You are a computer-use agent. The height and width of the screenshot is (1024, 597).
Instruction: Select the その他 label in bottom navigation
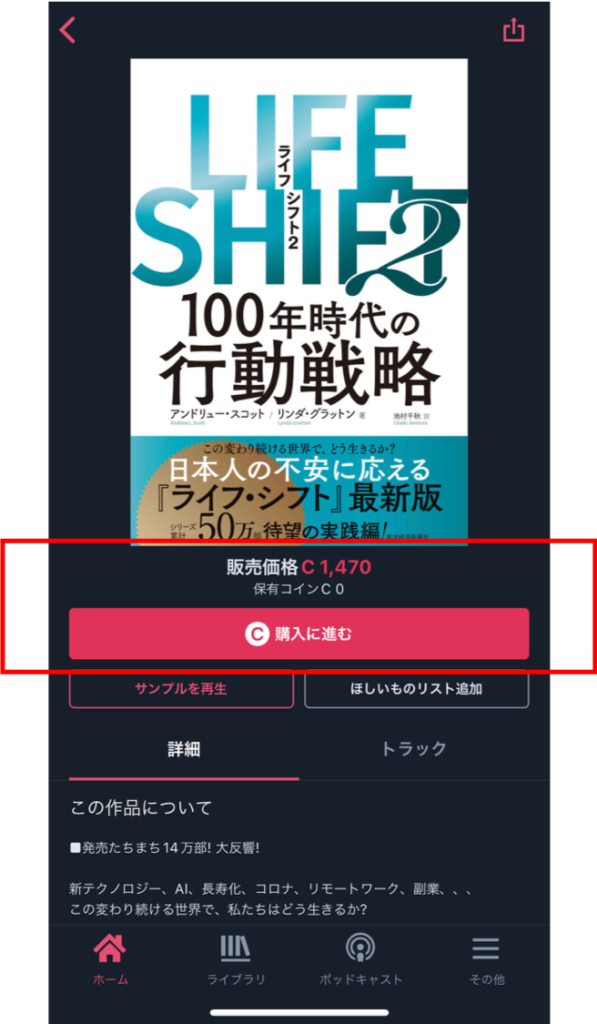coord(487,980)
